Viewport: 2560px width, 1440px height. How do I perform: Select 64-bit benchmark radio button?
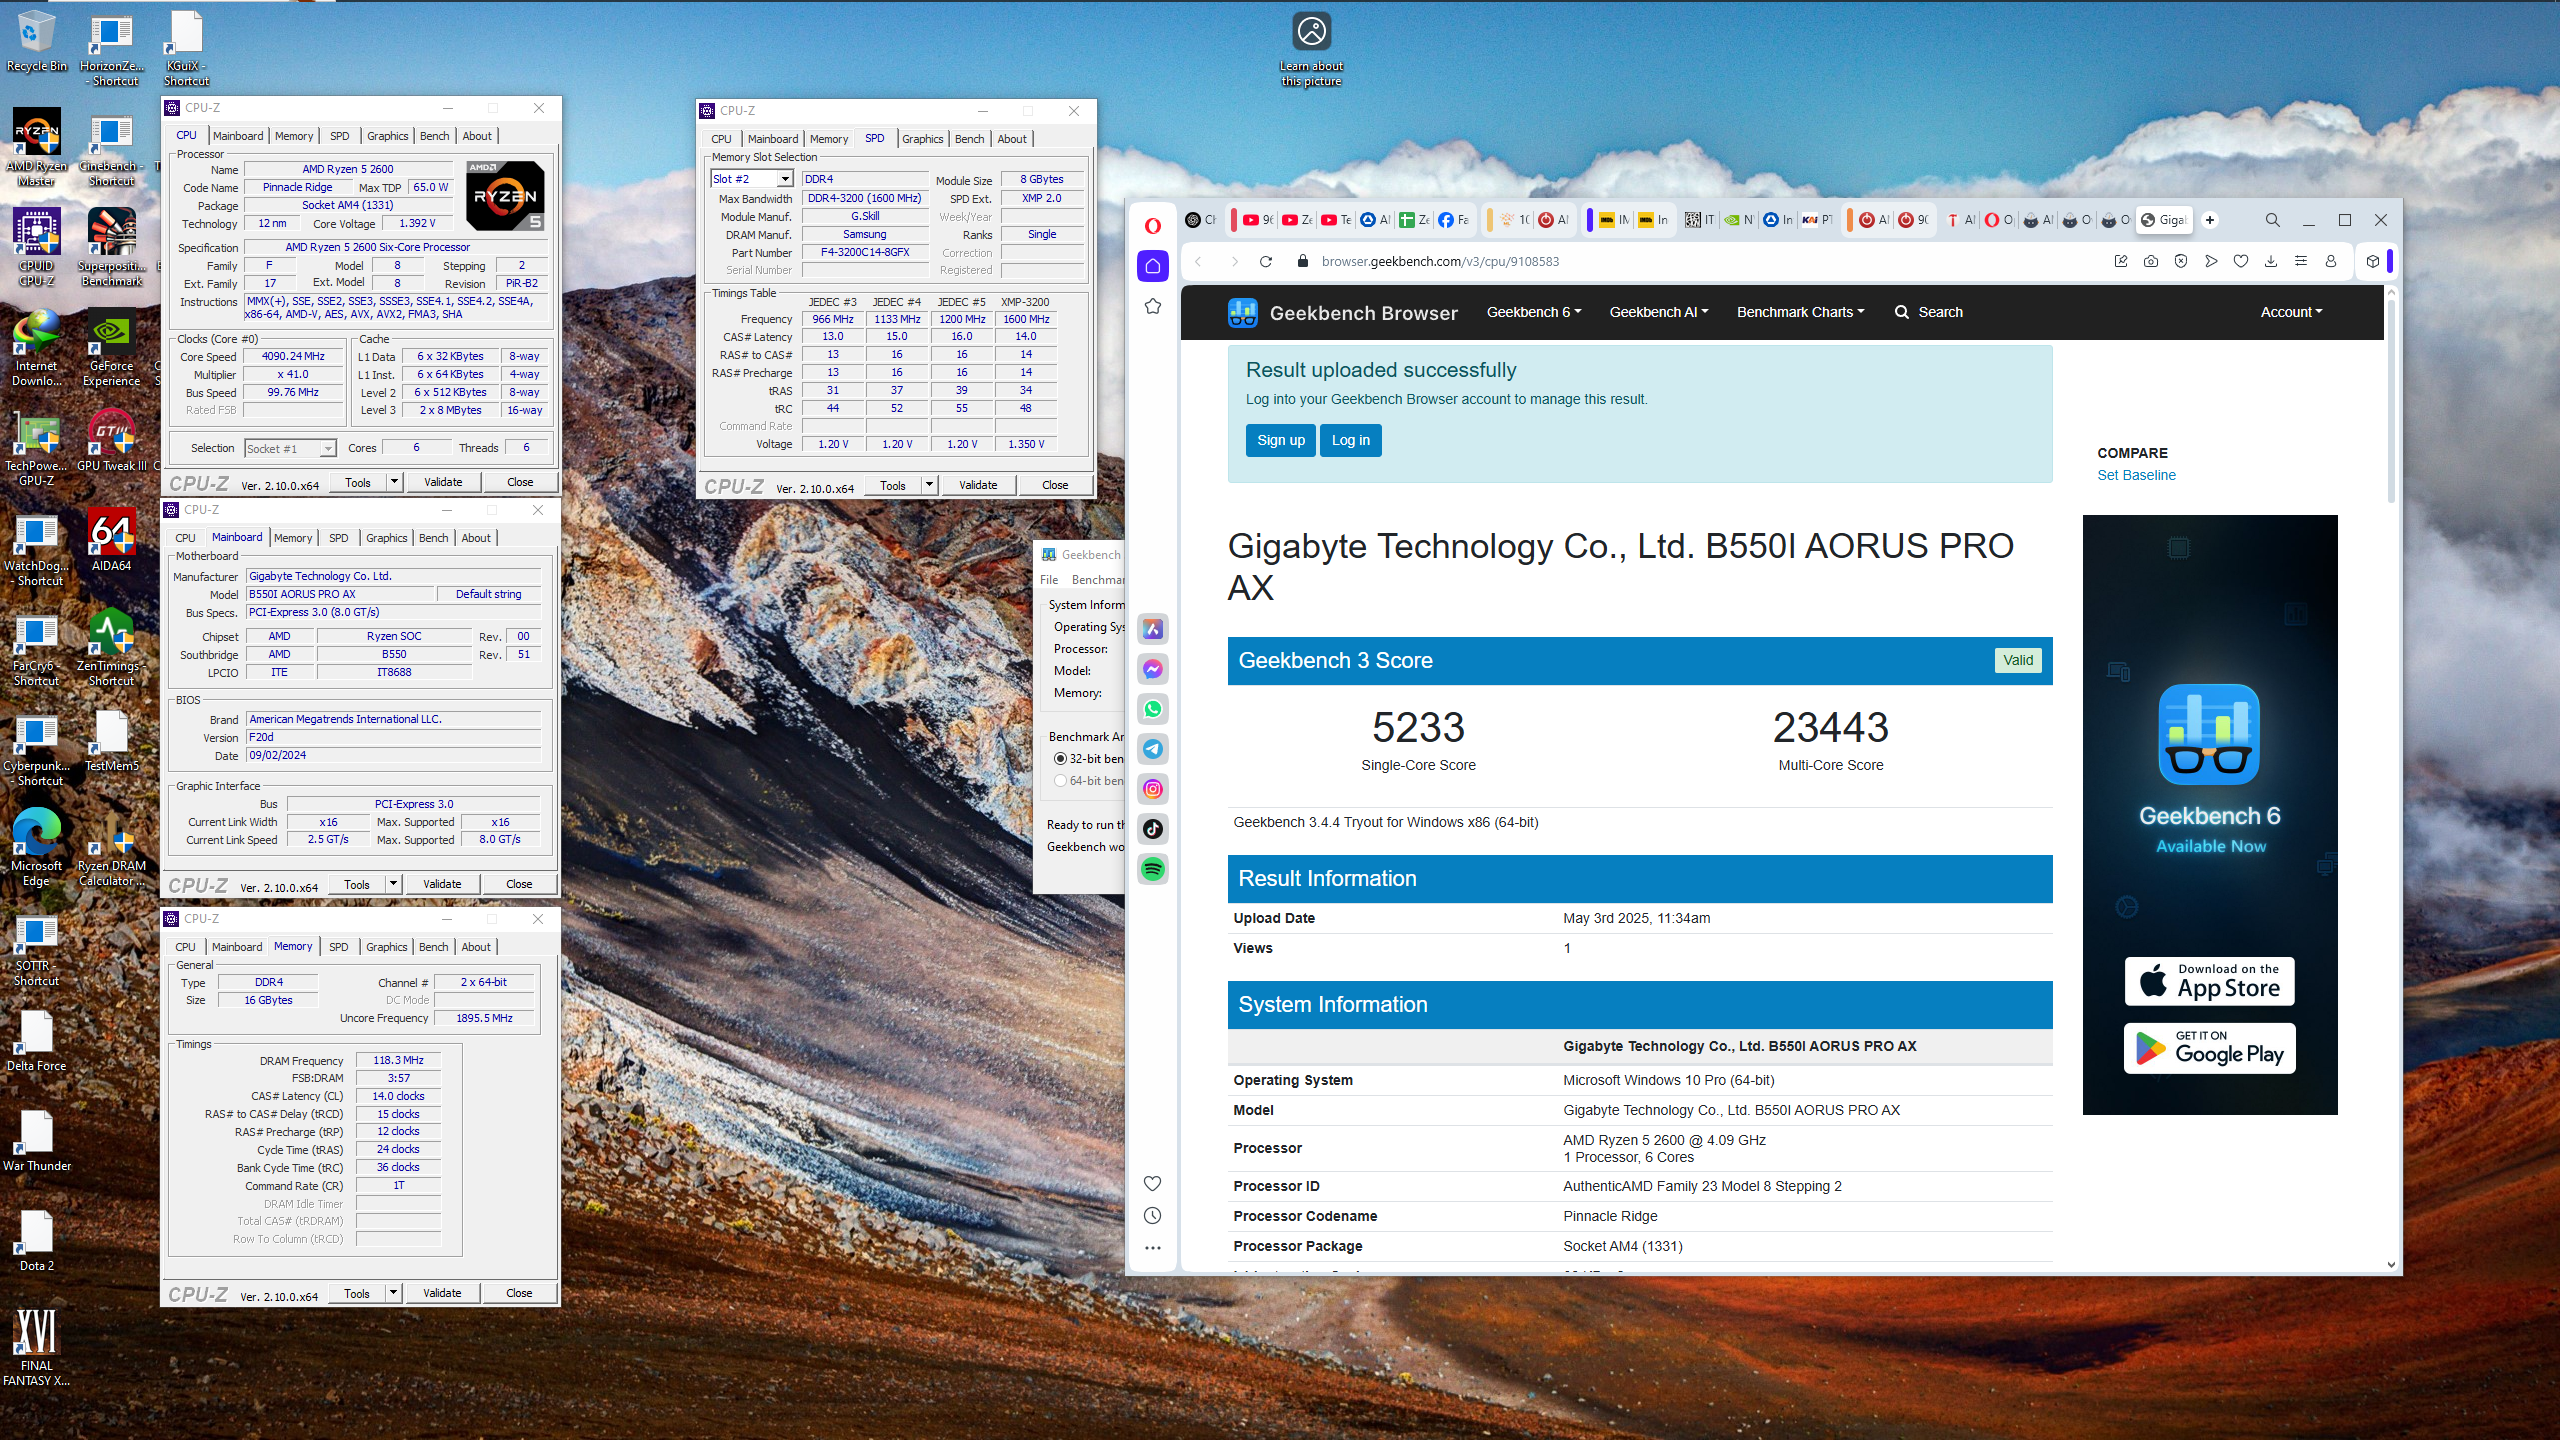(1060, 781)
